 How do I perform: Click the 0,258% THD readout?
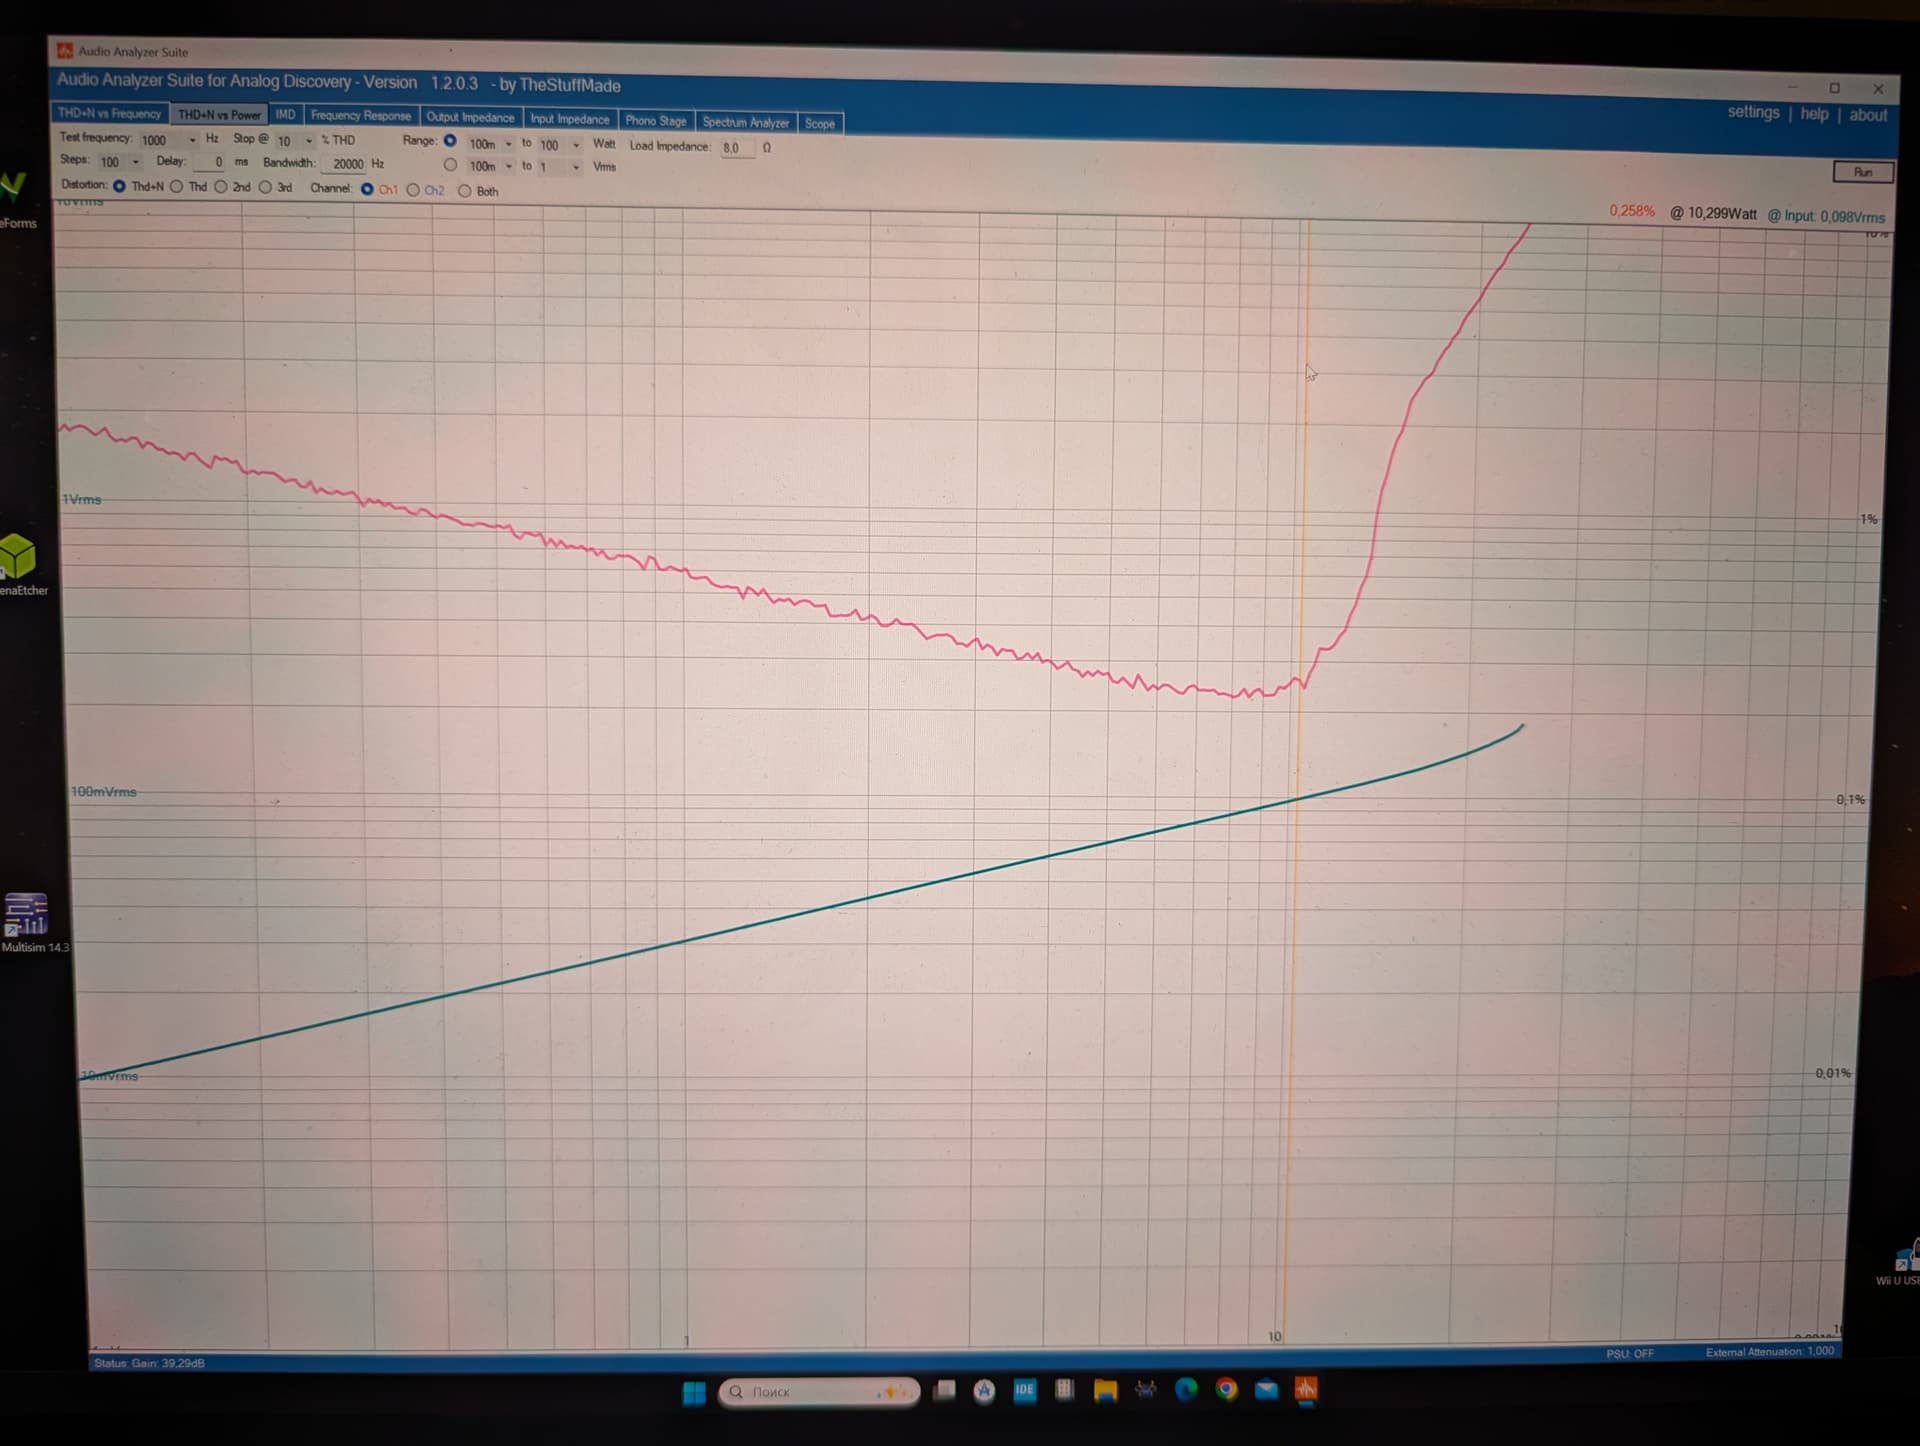[x=1632, y=211]
